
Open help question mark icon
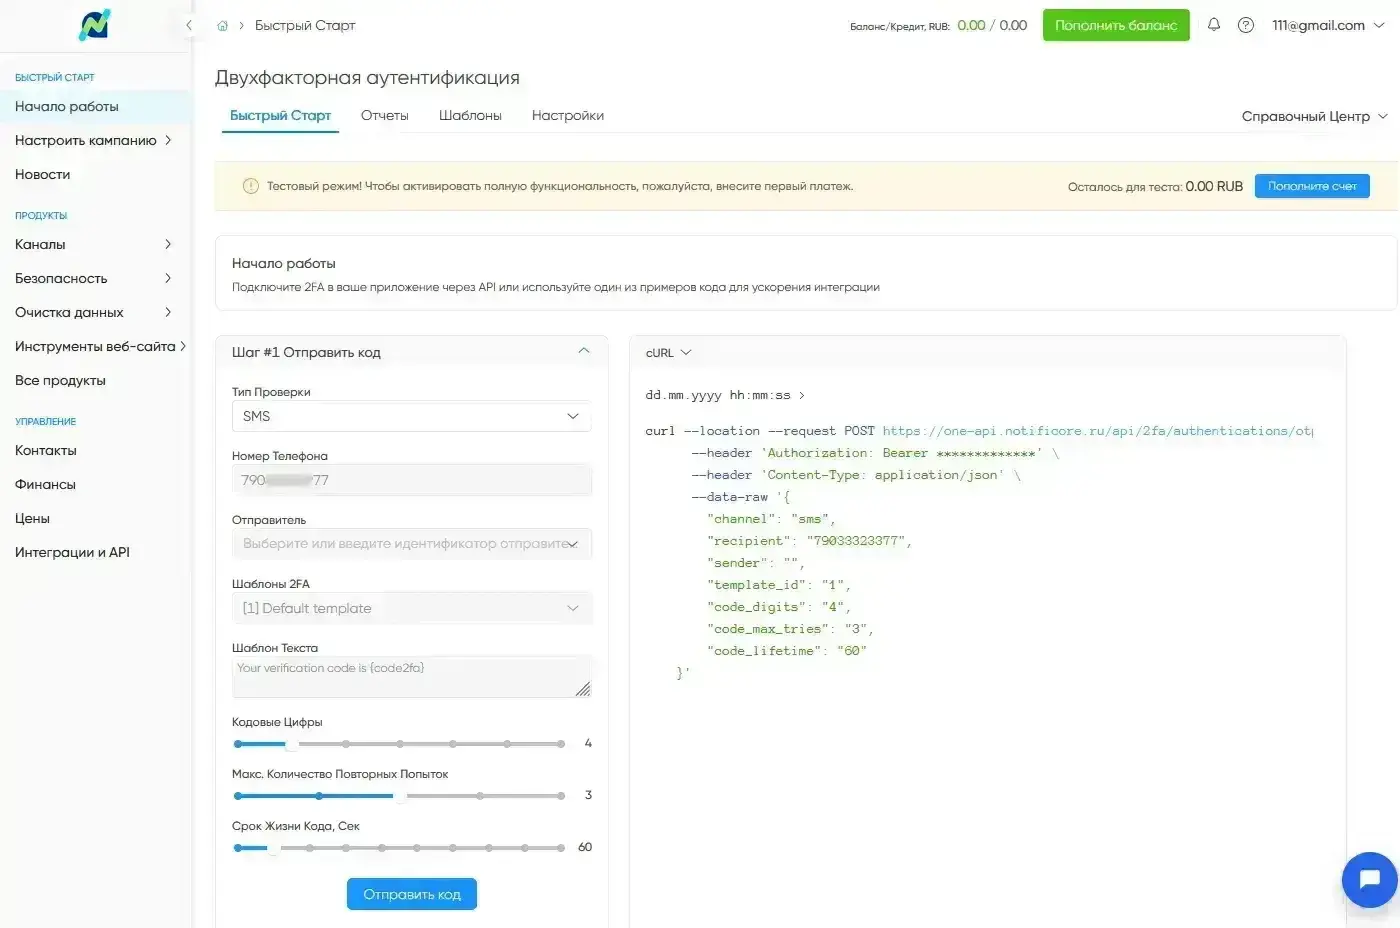tap(1246, 25)
